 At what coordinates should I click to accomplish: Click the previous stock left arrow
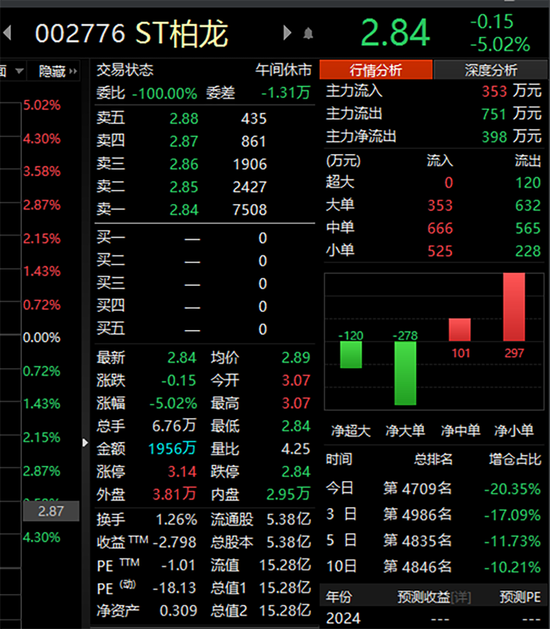(x=7, y=32)
